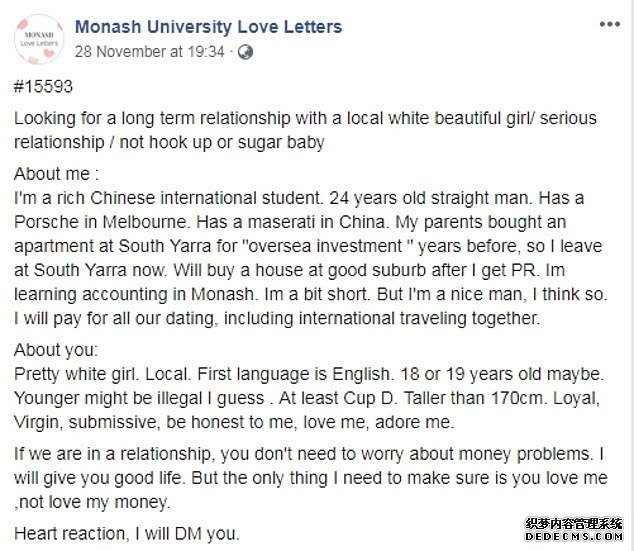This screenshot has width=634, height=551.
Task: Click the Chinese watermark logo text
Action: 574,524
